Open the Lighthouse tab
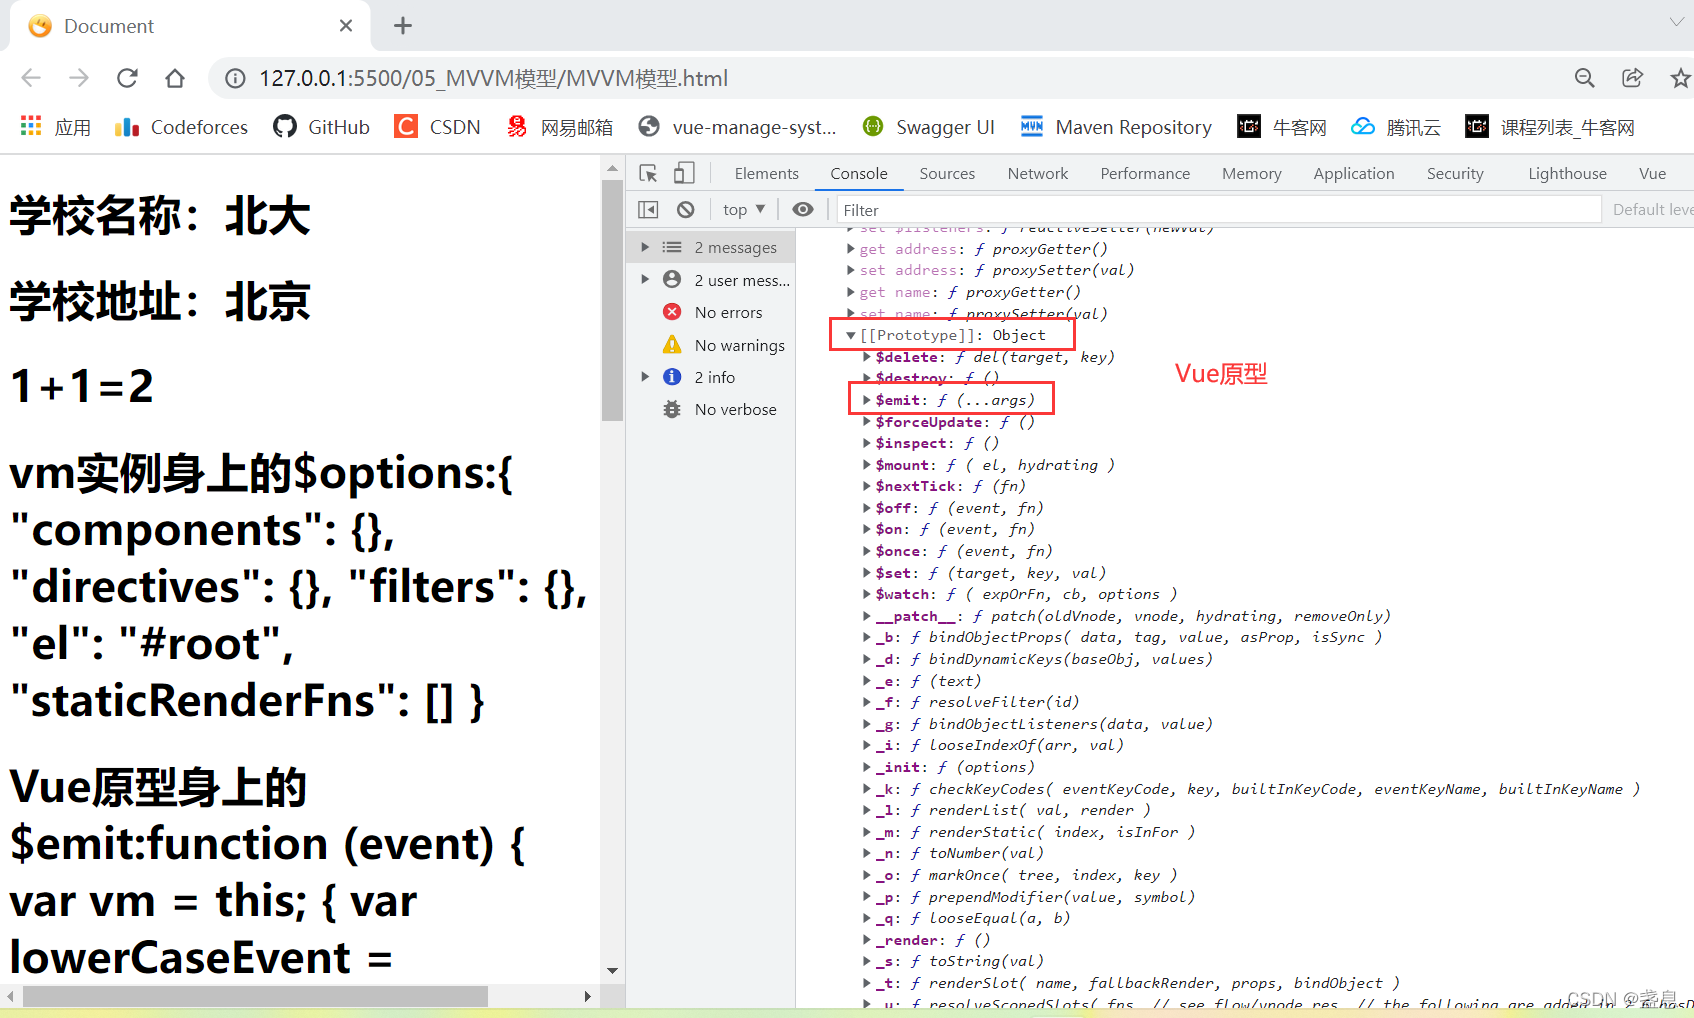This screenshot has width=1694, height=1018. (1567, 173)
